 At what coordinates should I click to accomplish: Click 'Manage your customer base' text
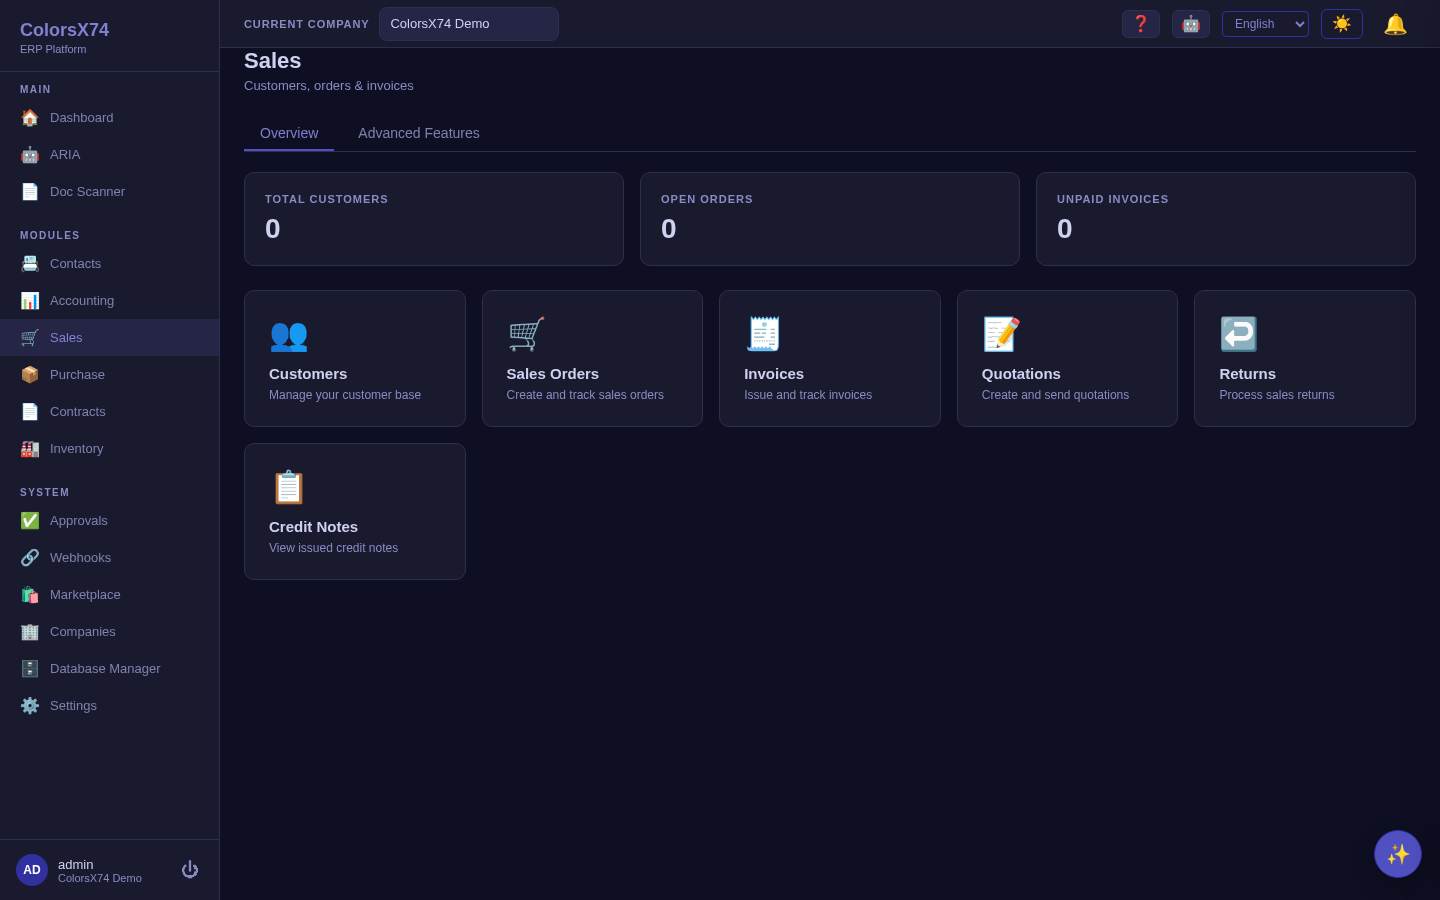coord(345,395)
